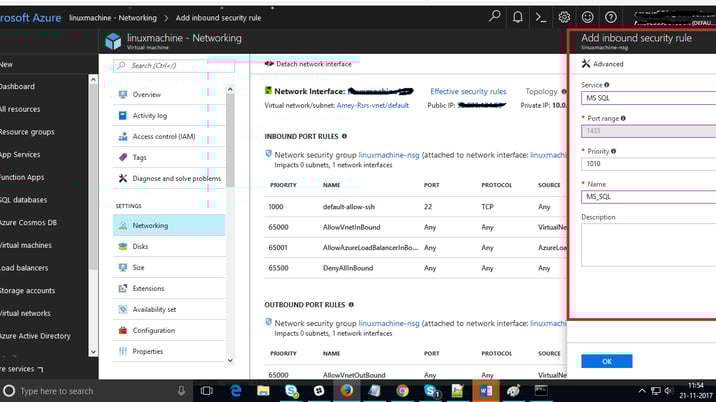Viewport: 716px width, 402px height.
Task: Click linuxmachine - Networking breadcrumb
Action: point(113,18)
